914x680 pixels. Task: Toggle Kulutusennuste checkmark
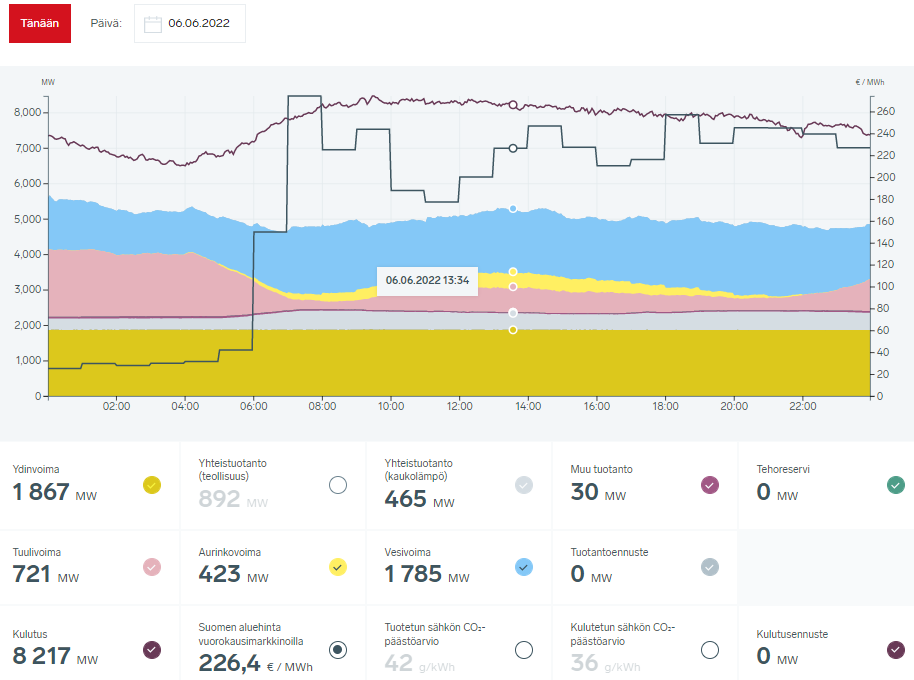click(x=896, y=650)
